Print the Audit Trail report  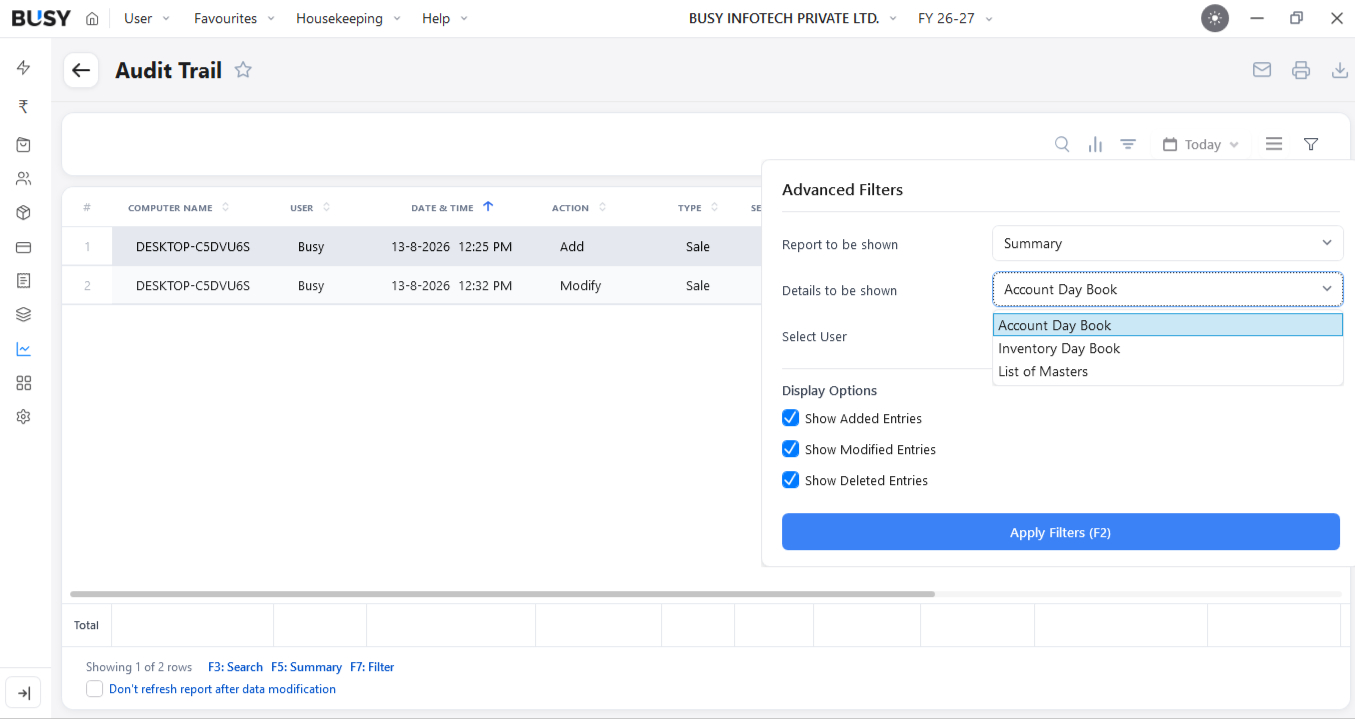[1301, 70]
